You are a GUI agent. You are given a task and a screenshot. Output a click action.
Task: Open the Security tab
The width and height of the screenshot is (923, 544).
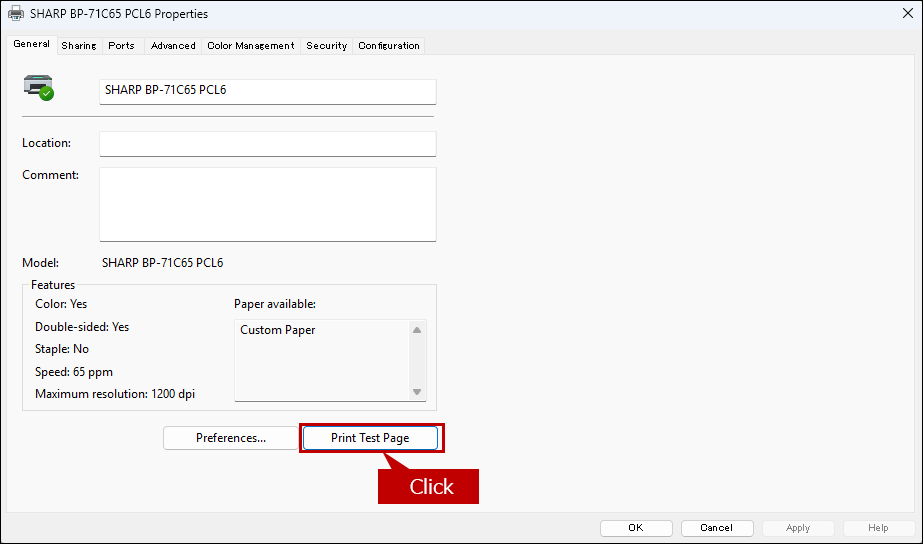tap(326, 45)
